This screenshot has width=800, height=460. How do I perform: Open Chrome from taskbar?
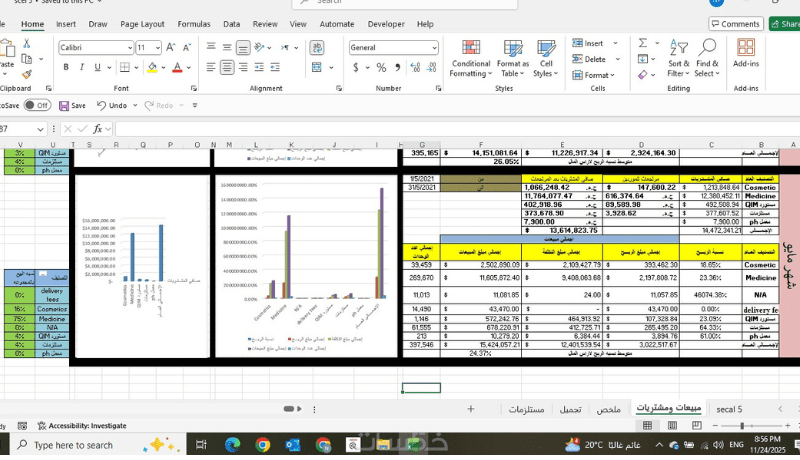pos(263,445)
